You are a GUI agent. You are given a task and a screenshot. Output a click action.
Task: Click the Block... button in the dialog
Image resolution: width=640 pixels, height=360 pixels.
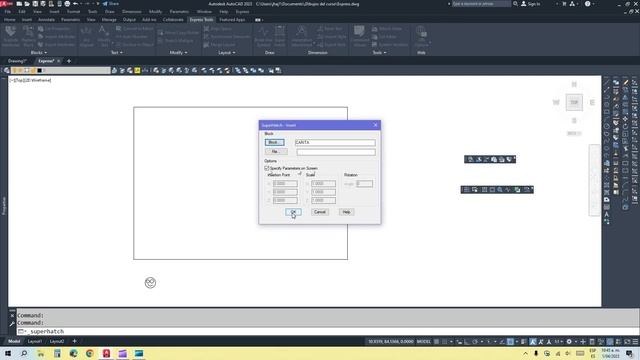[x=274, y=142]
